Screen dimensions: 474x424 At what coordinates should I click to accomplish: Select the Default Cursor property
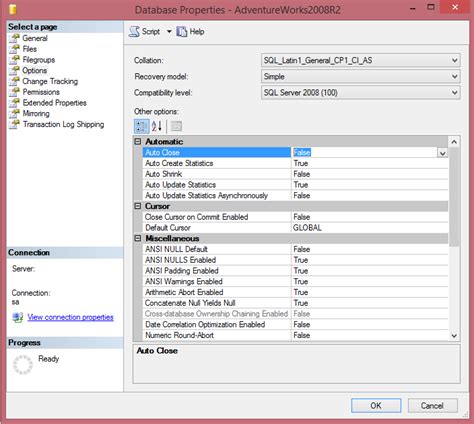(295, 228)
